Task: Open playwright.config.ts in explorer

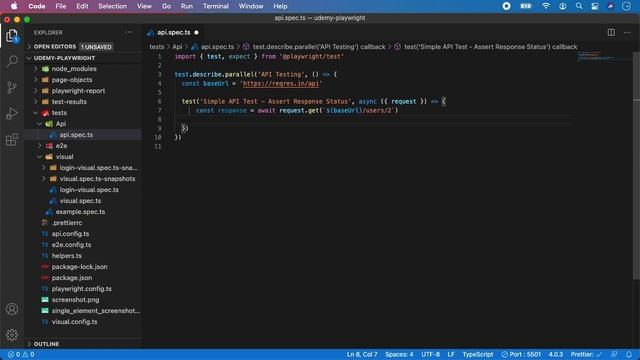Action: coord(82,289)
